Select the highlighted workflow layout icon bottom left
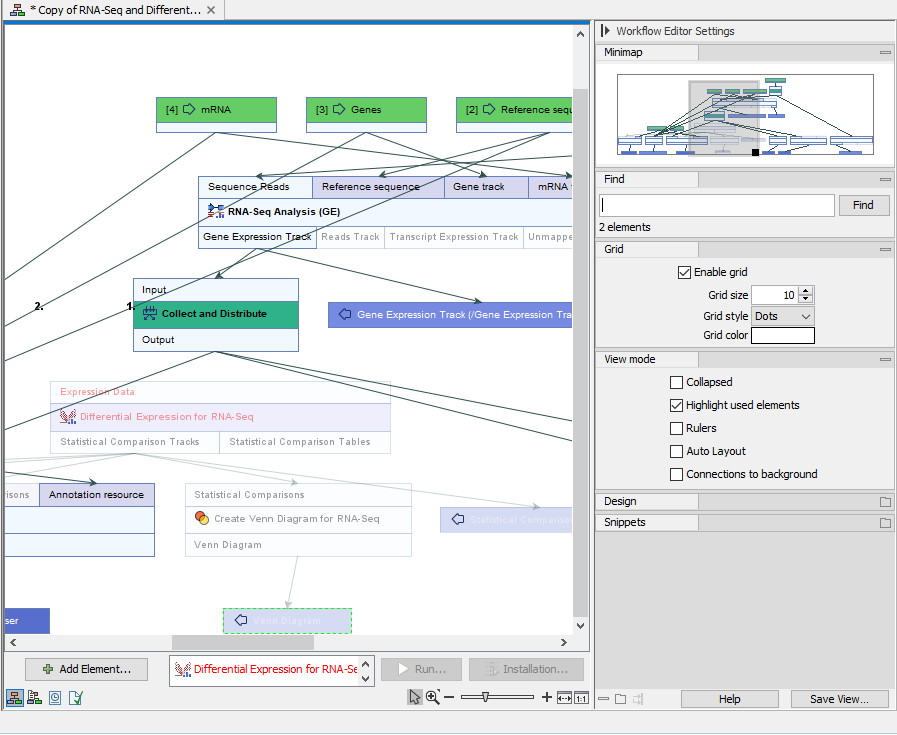 tap(14, 697)
